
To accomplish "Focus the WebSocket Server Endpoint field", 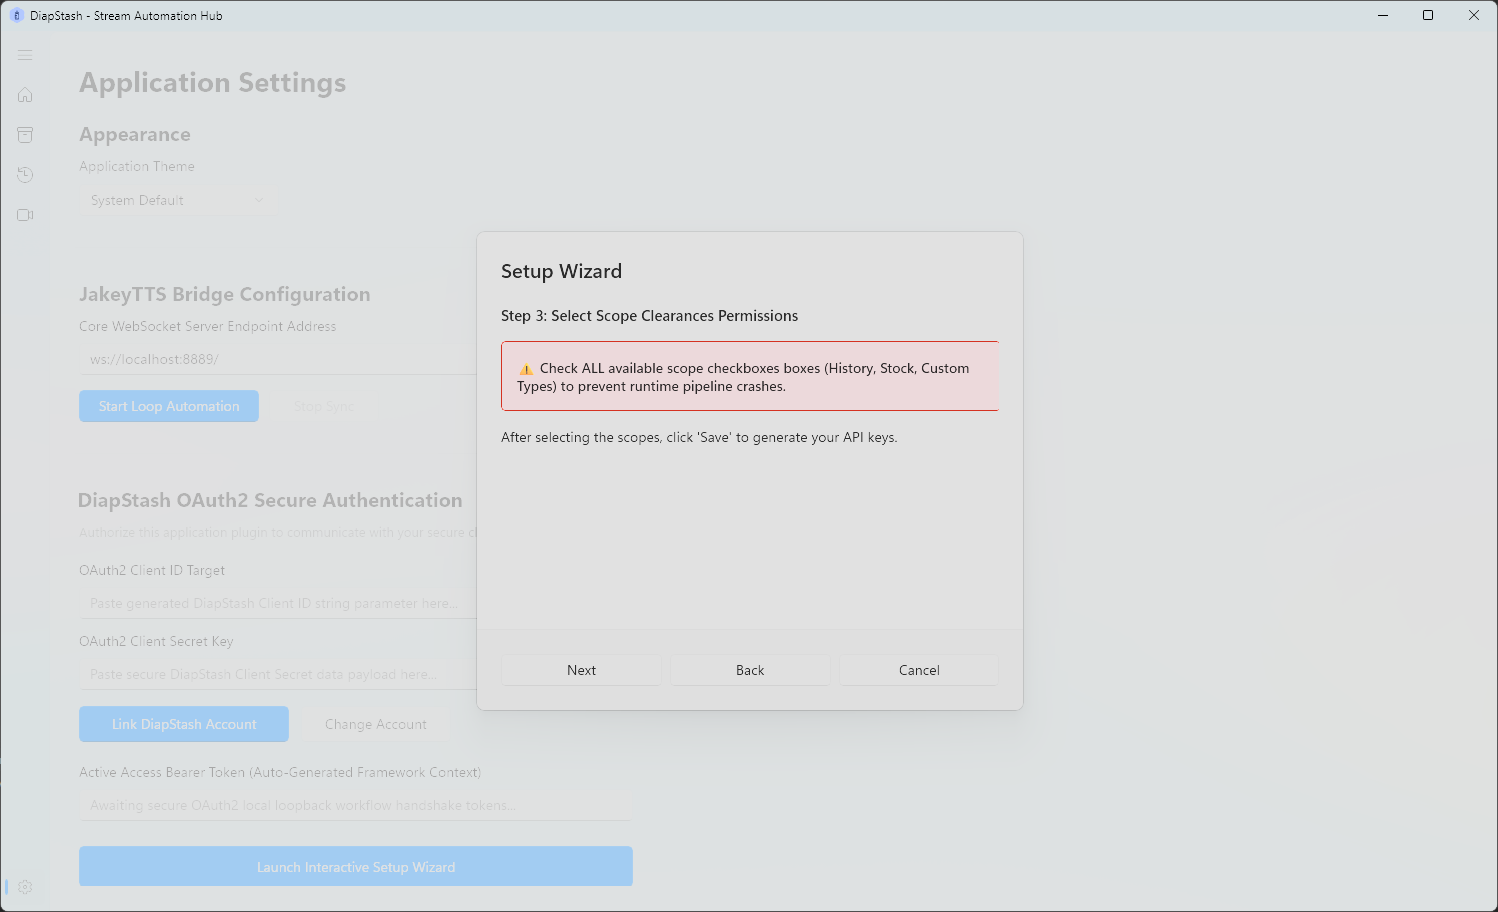I will [x=278, y=359].
